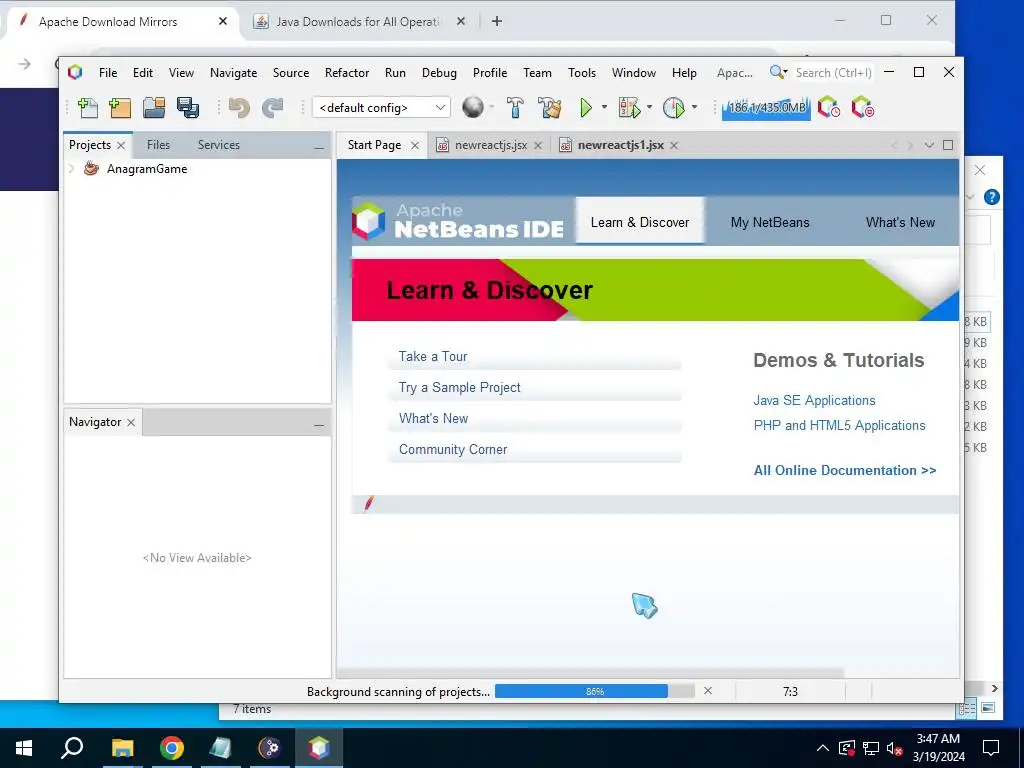Switch to My NetBeans tab
This screenshot has width=1024, height=768.
click(770, 222)
